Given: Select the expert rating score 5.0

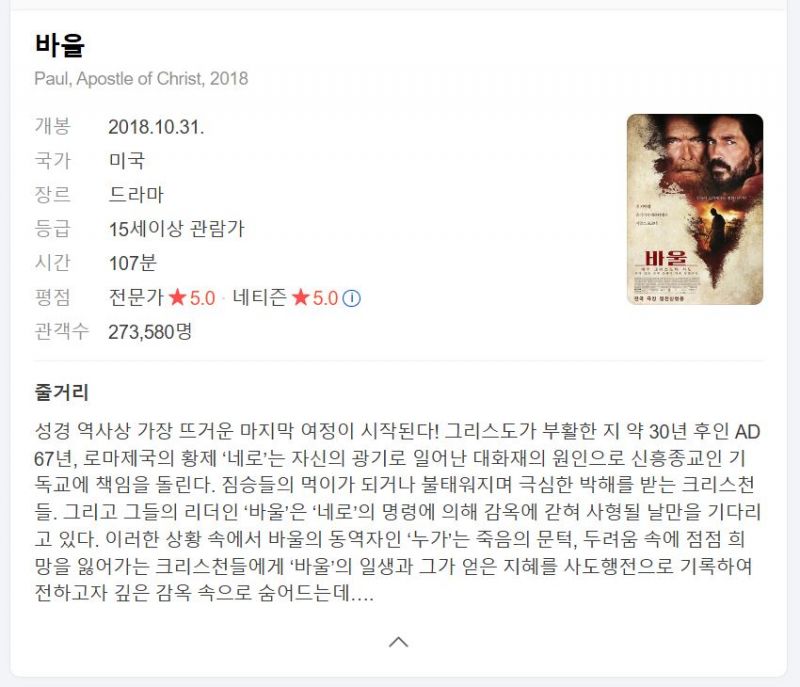Looking at the screenshot, I should click(x=202, y=298).
